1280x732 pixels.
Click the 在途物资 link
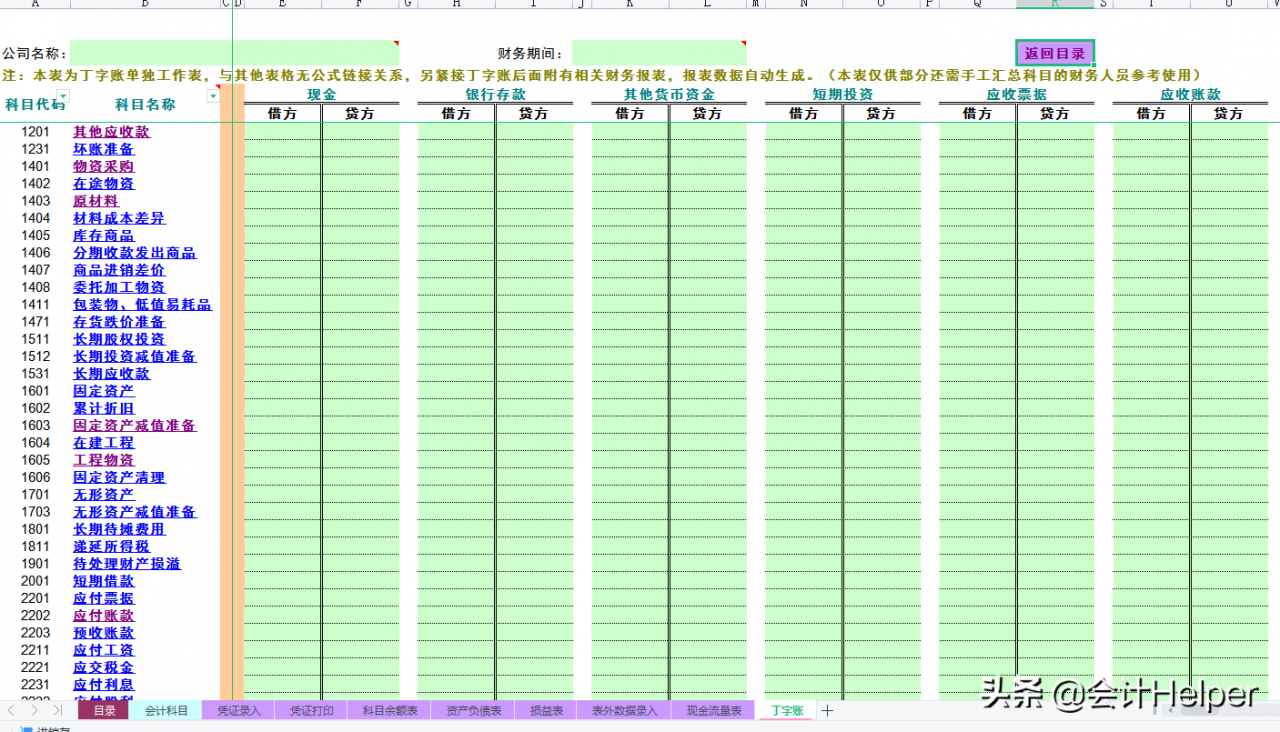103,184
